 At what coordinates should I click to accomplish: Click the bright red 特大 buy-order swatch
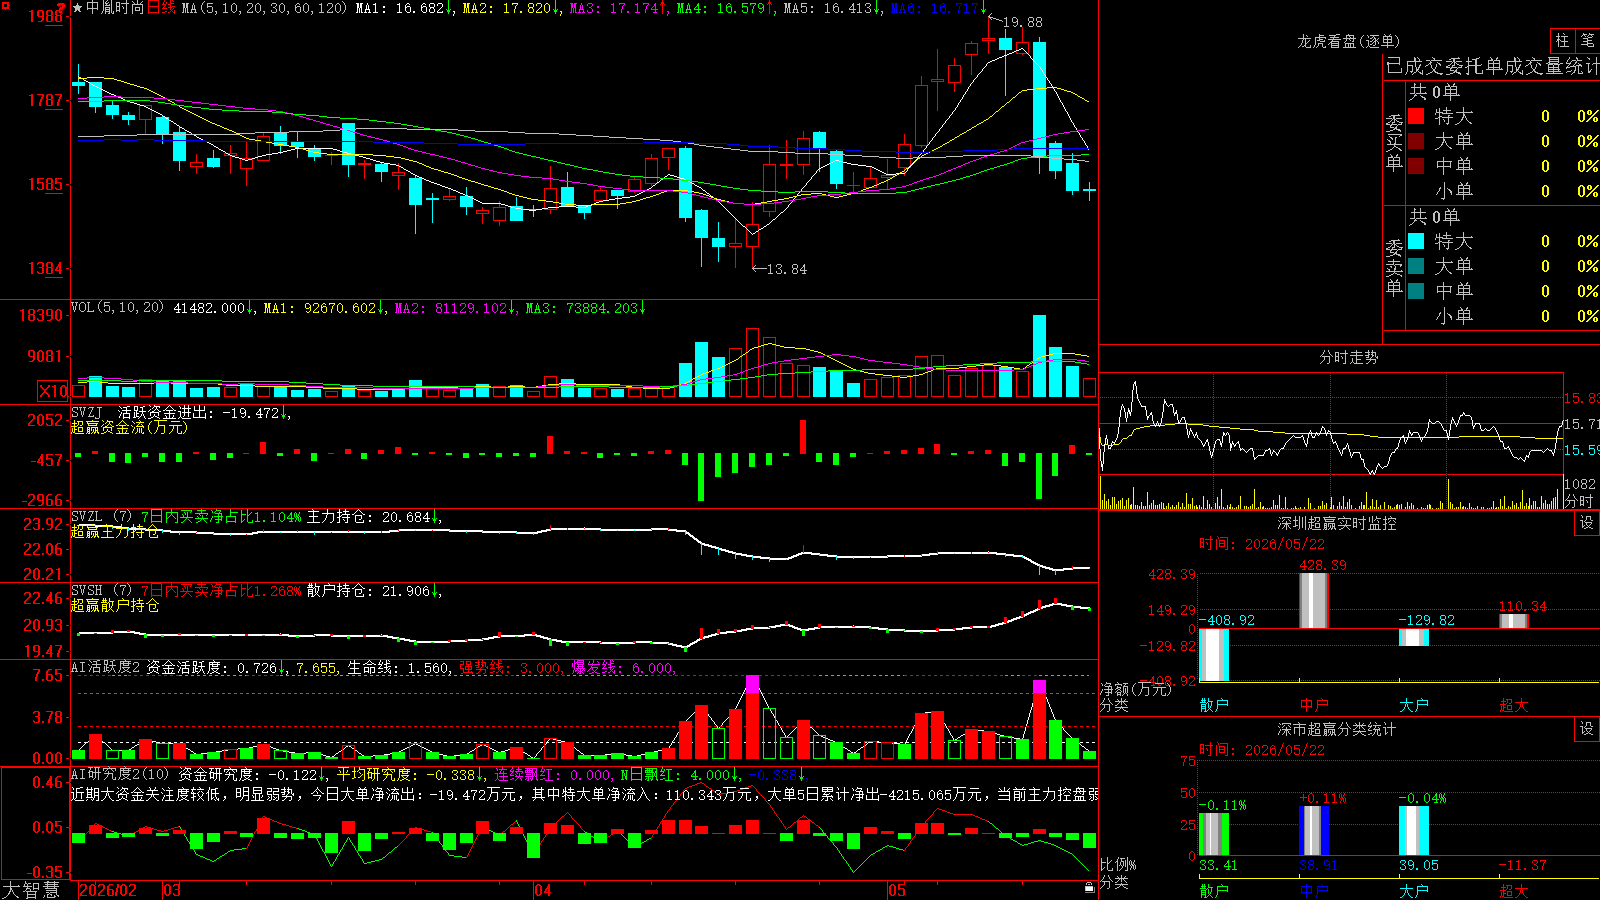1416,116
